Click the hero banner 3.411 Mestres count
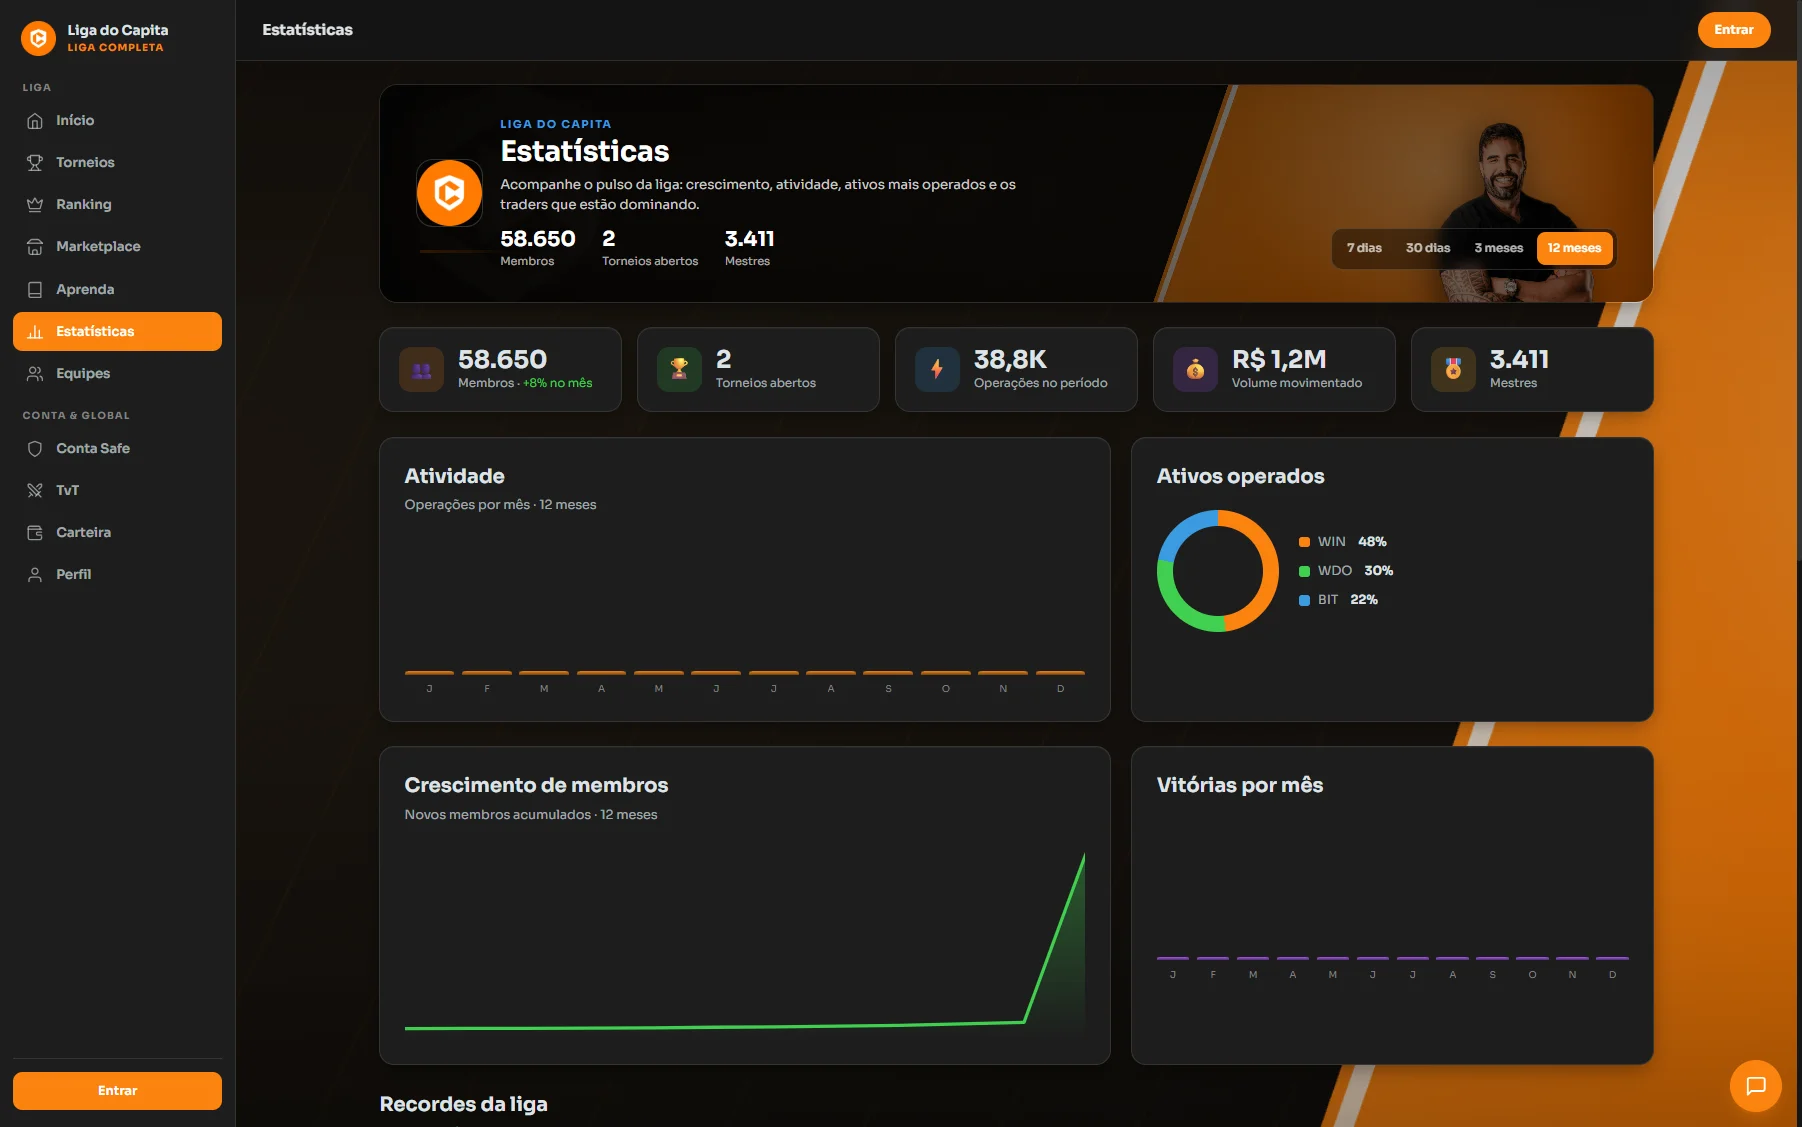Screen dimensions: 1802x1127 (x=749, y=239)
